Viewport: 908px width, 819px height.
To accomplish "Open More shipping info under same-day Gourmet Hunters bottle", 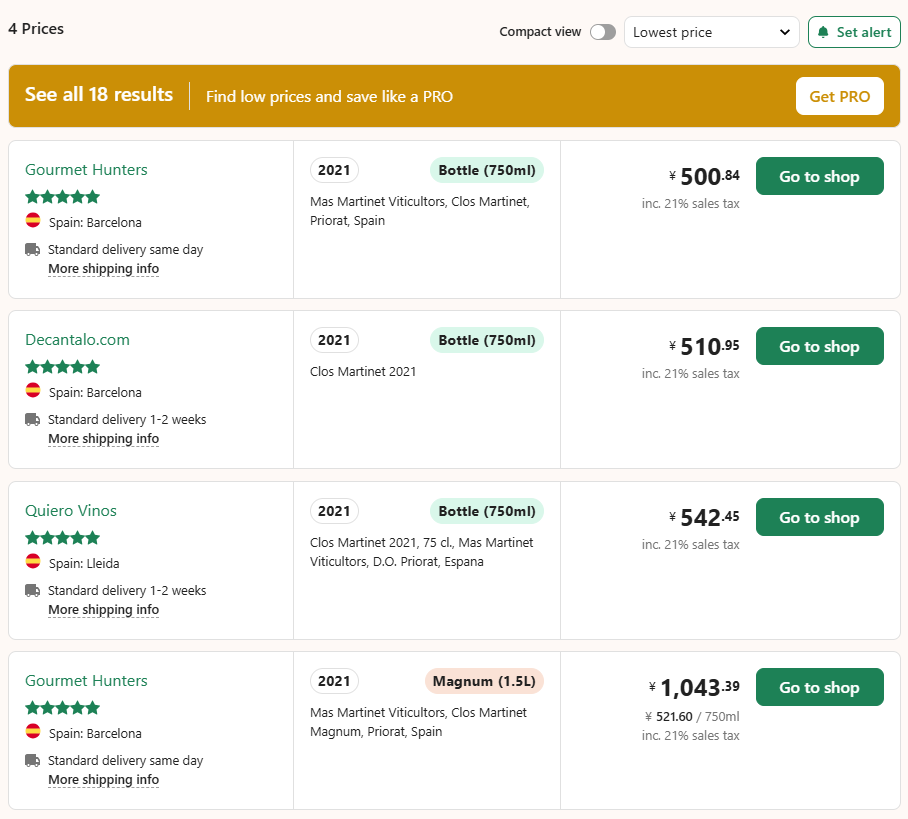I will point(103,269).
